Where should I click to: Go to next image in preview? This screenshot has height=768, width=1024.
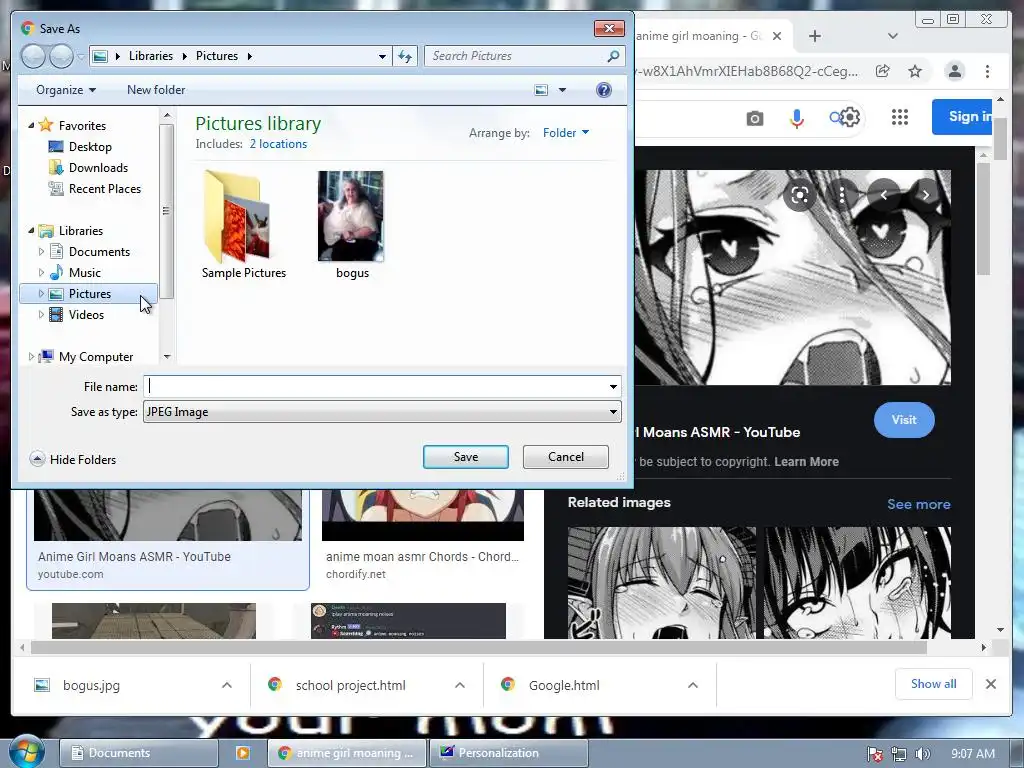925,195
